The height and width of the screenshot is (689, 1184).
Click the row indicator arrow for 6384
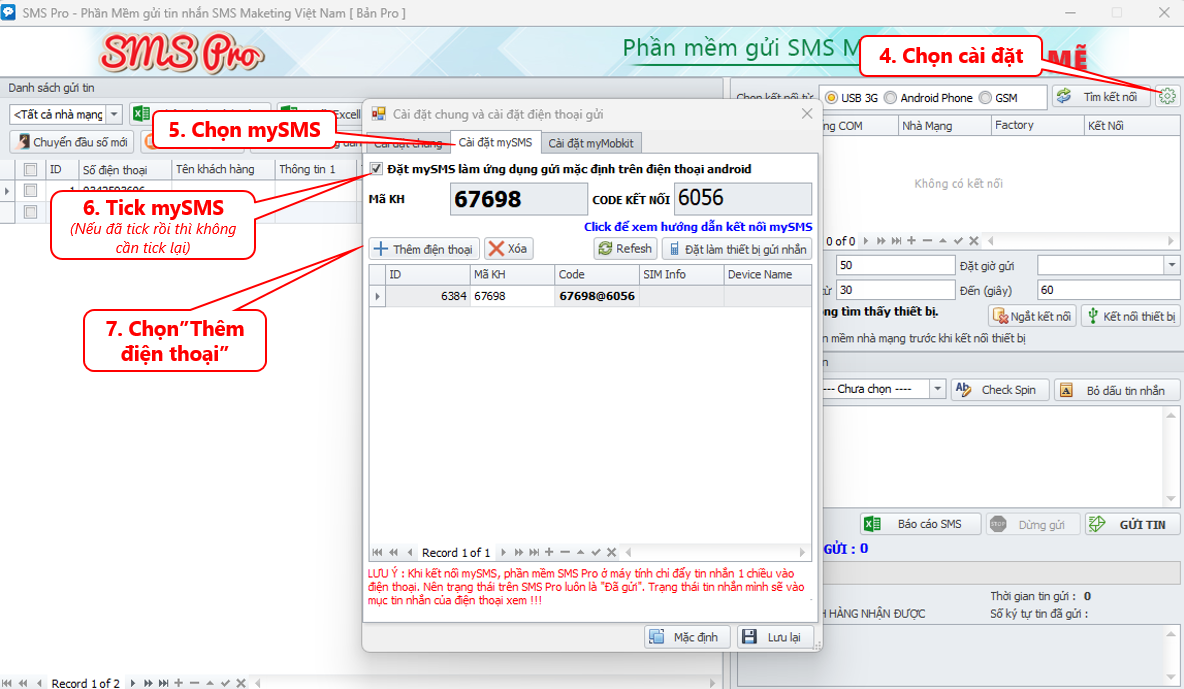click(378, 296)
